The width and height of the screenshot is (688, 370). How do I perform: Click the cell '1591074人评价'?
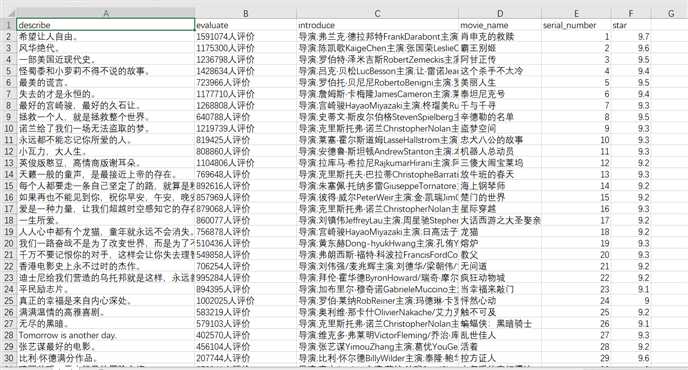[x=246, y=36]
